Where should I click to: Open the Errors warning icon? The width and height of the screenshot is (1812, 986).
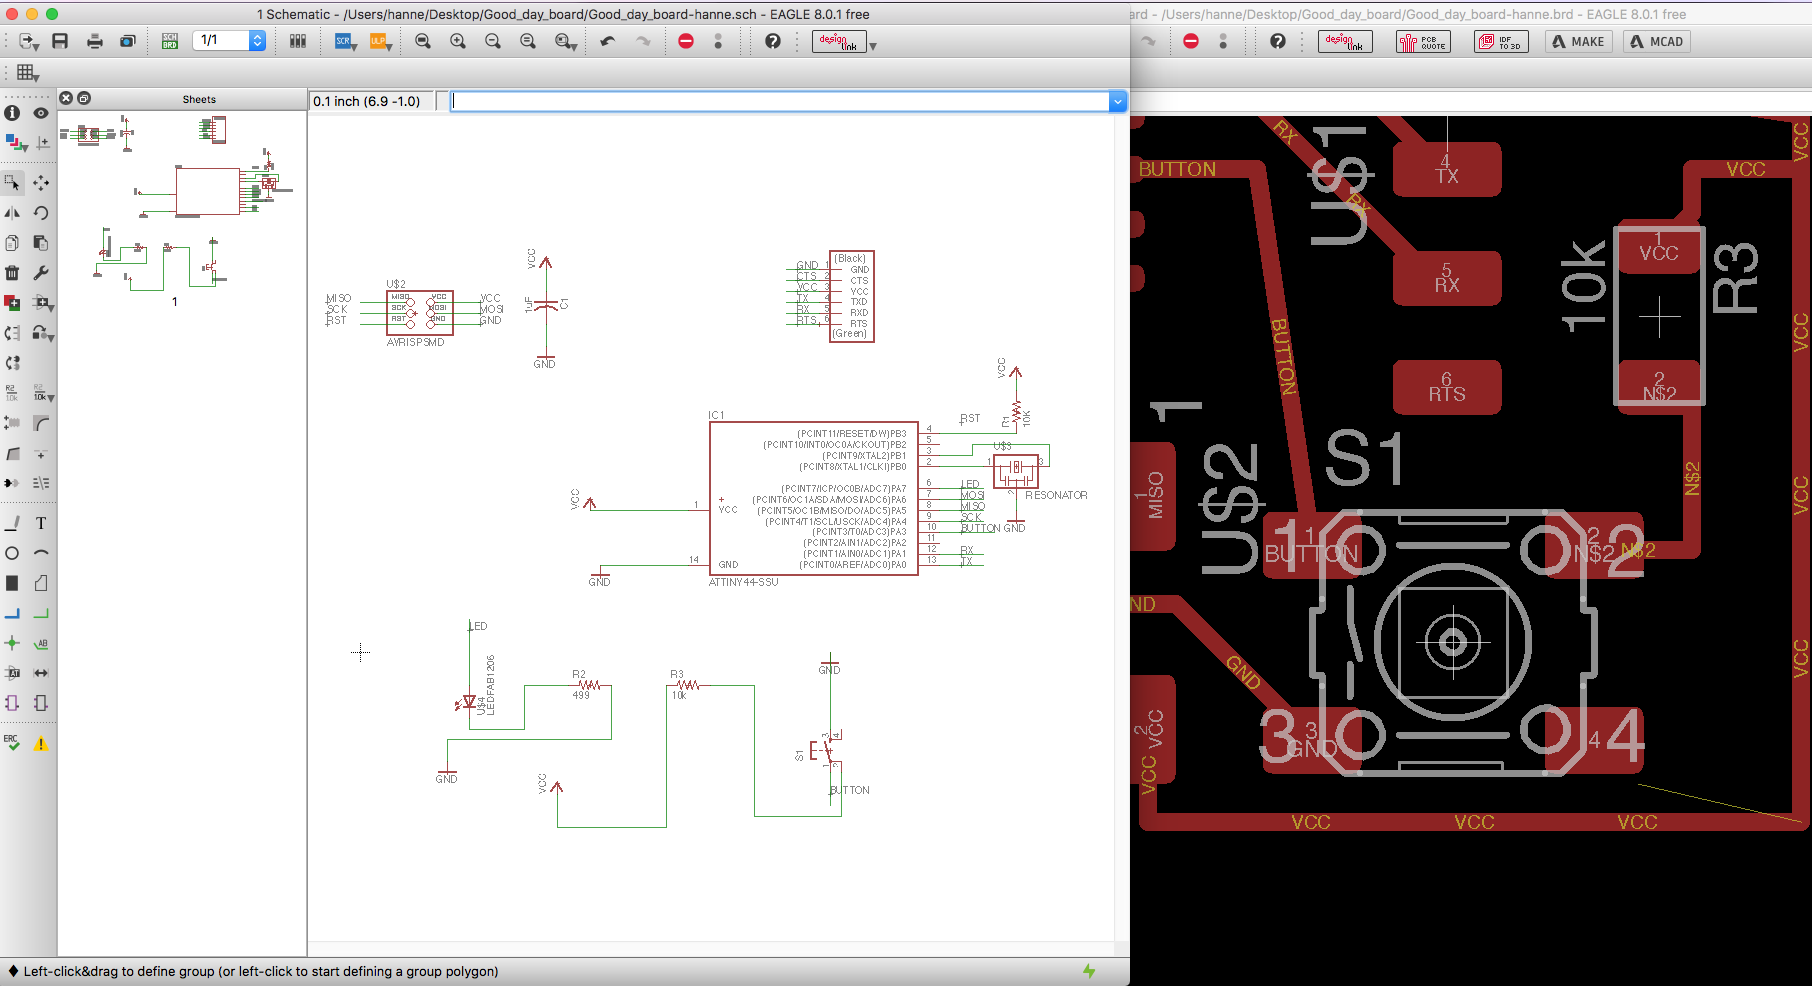tap(41, 744)
